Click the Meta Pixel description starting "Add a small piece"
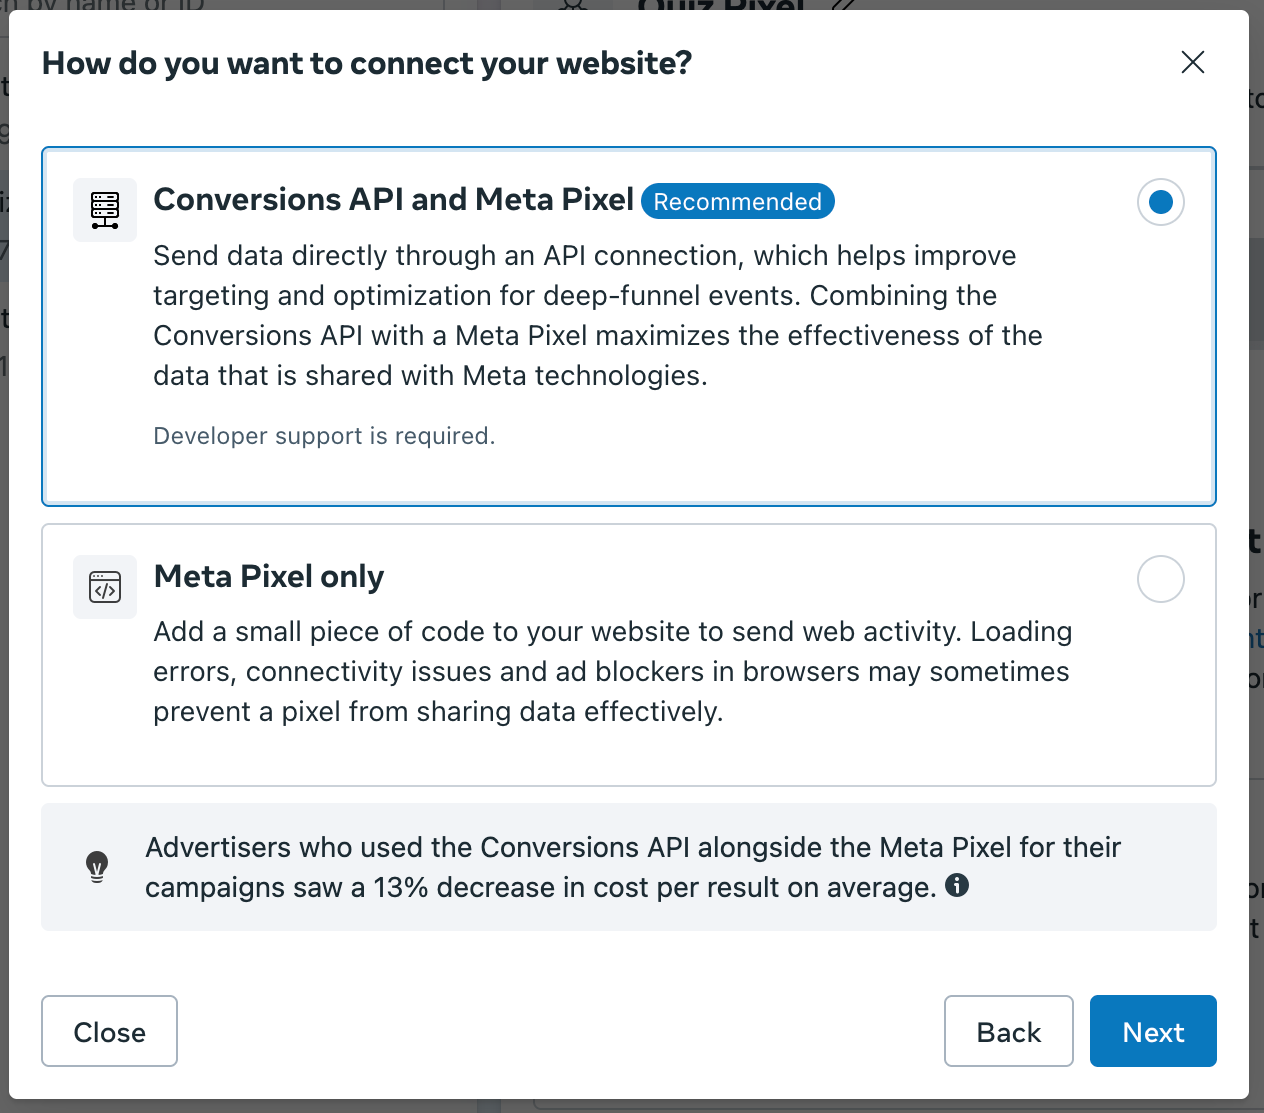 pyautogui.click(x=612, y=672)
